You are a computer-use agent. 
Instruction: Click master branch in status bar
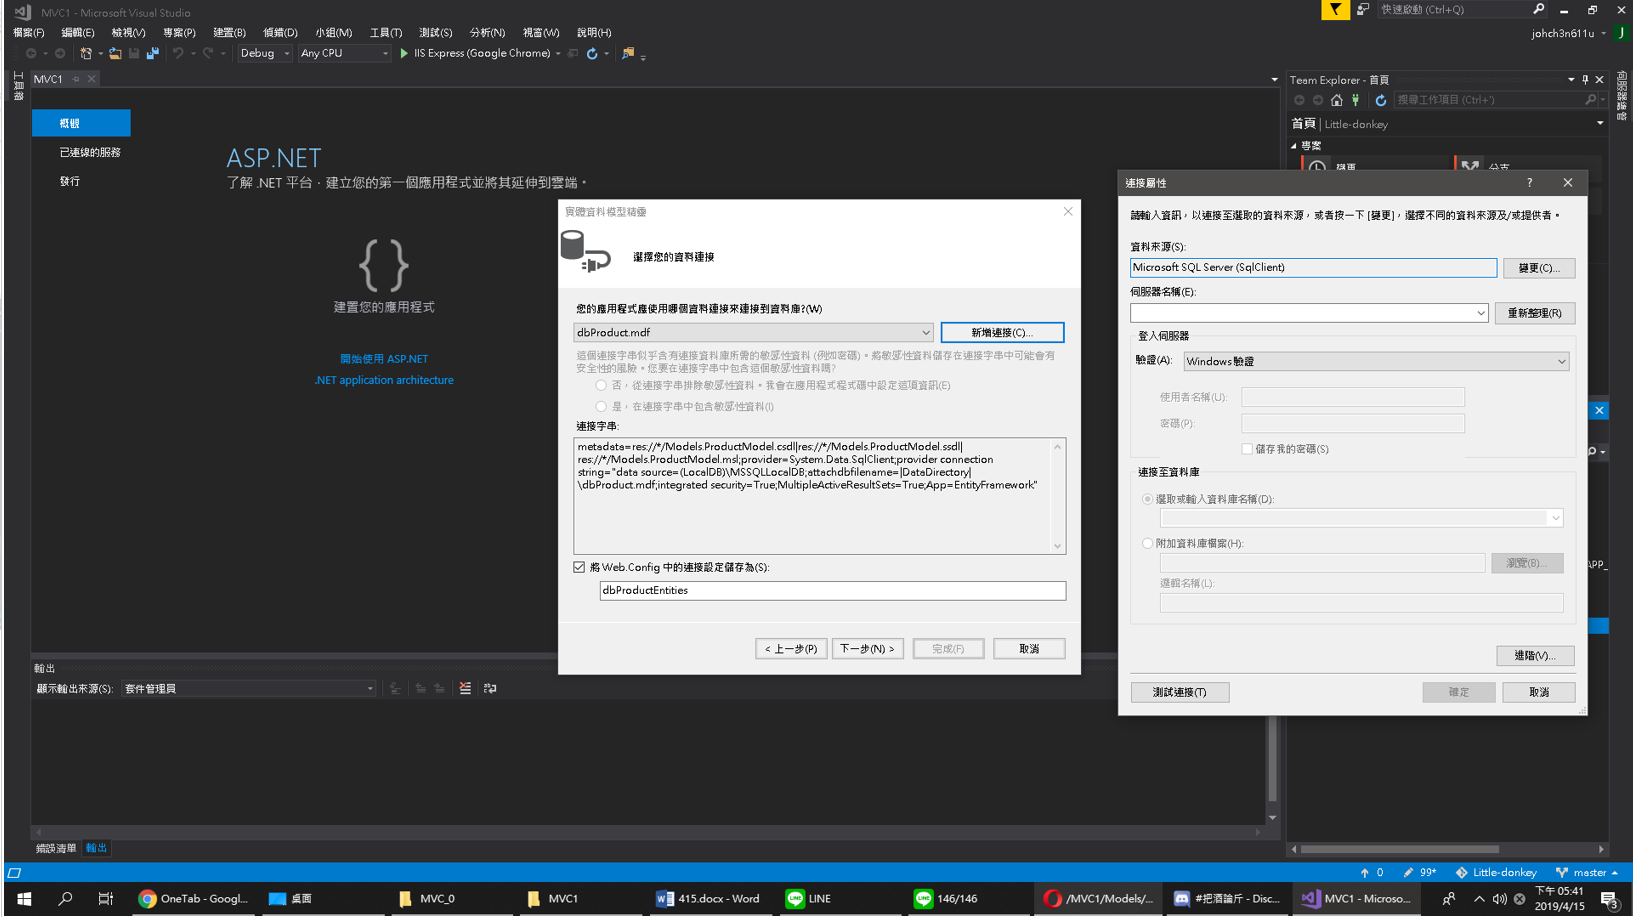(x=1588, y=873)
